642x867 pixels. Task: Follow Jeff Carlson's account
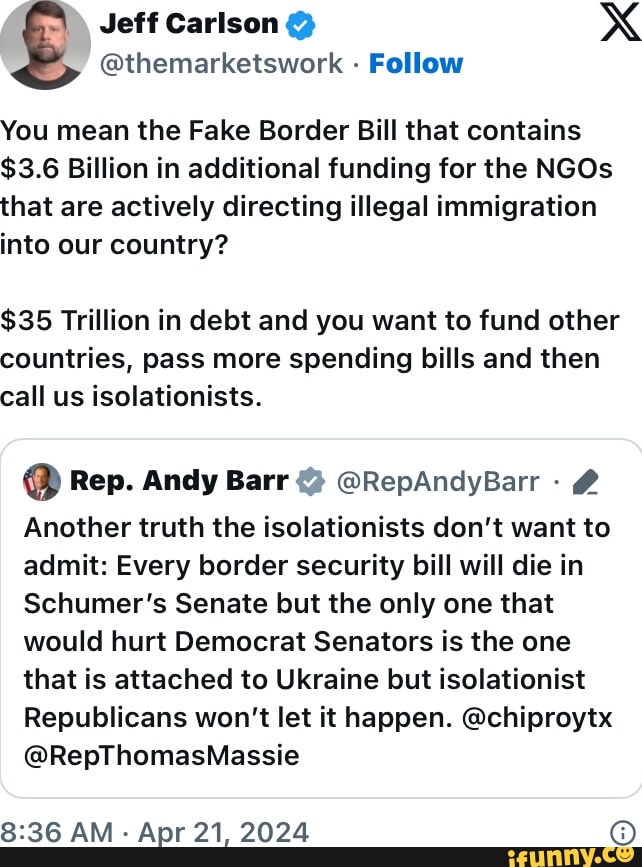pos(416,64)
